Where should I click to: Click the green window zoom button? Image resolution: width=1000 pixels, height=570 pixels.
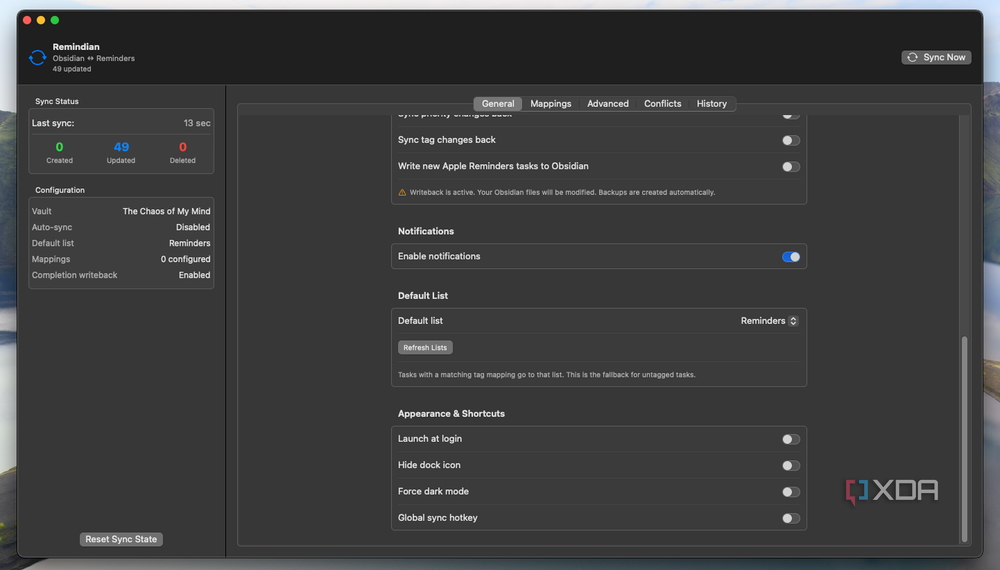(55, 20)
